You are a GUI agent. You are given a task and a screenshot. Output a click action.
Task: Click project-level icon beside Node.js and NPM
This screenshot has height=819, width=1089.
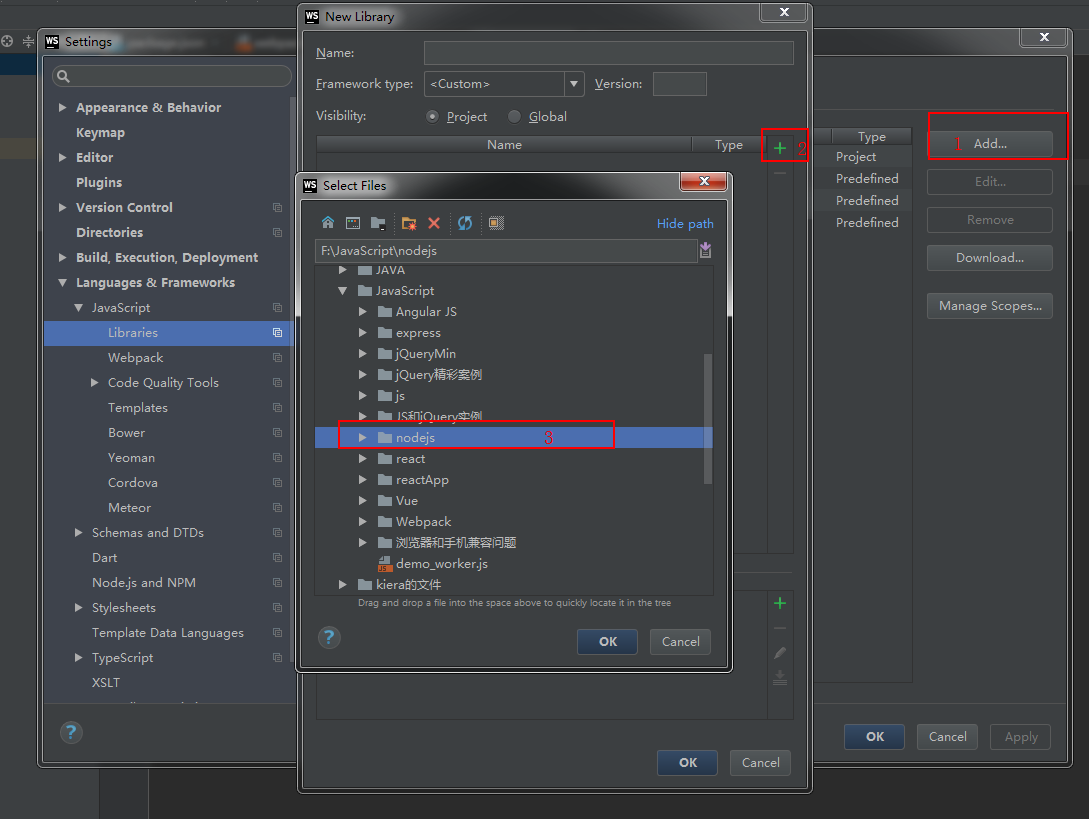(x=277, y=583)
